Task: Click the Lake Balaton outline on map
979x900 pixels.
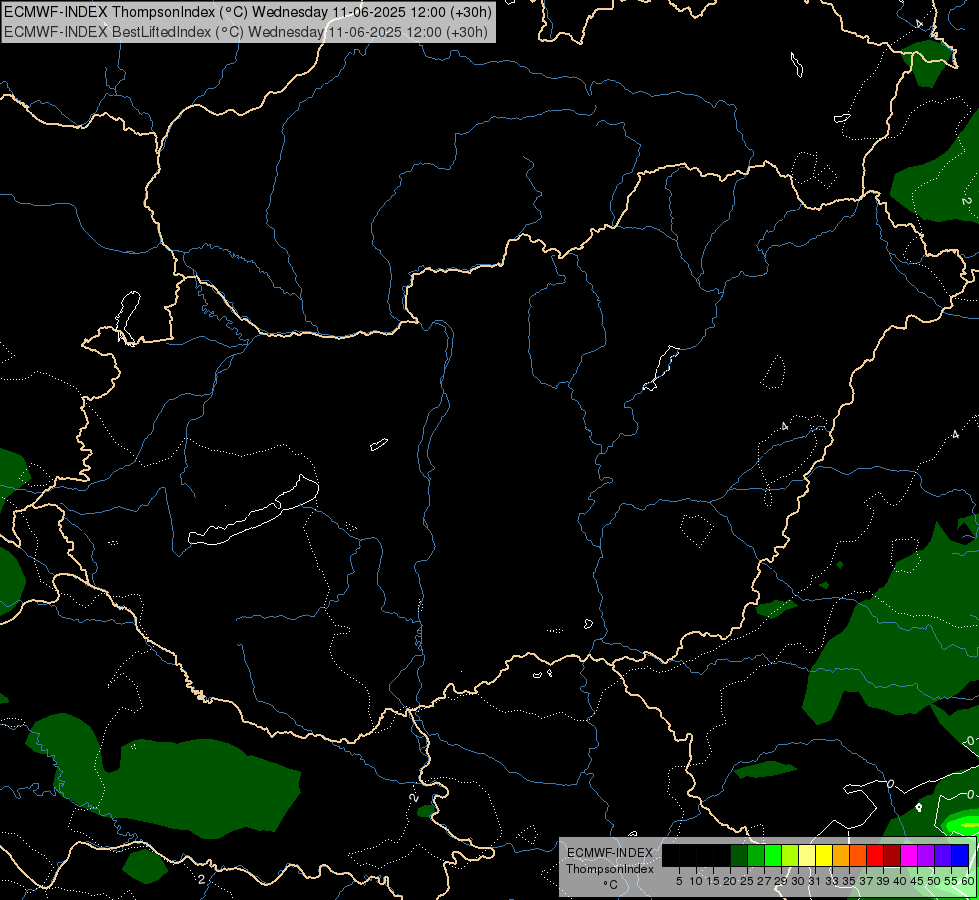Action: 253,510
